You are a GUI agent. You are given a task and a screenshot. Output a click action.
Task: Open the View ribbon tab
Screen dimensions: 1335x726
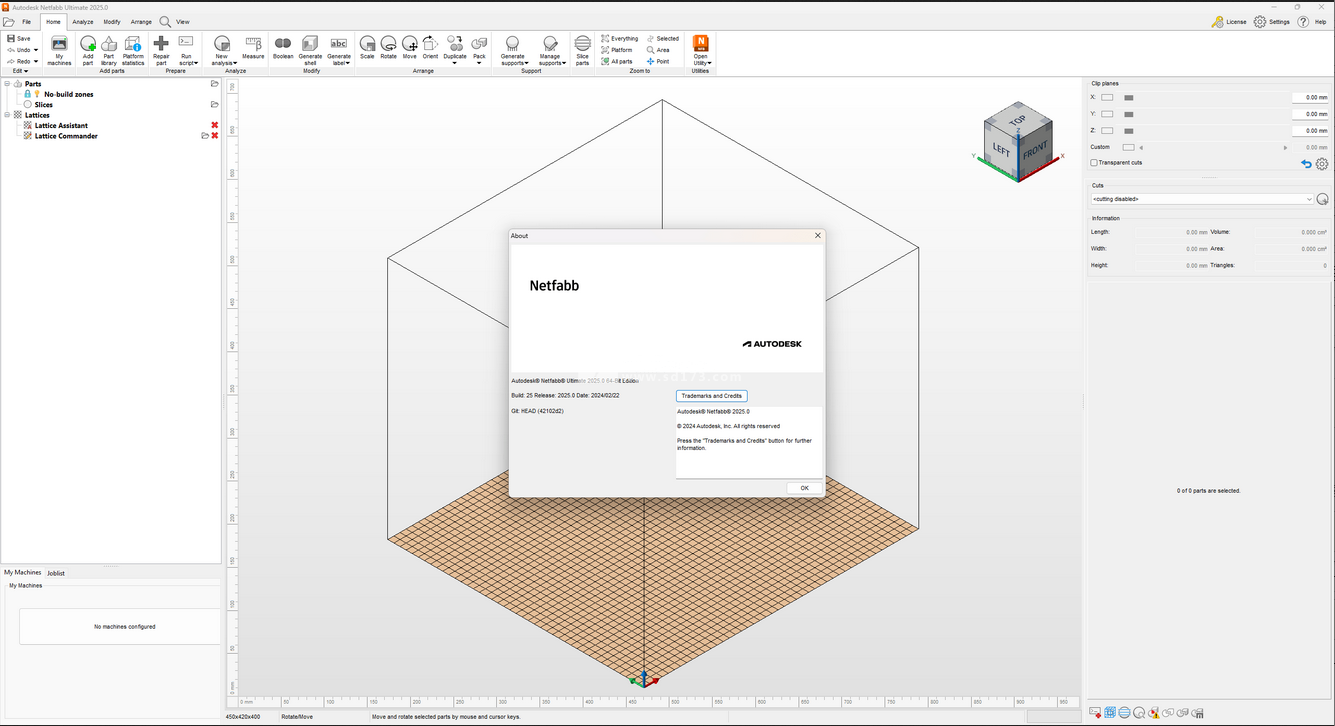(x=183, y=21)
